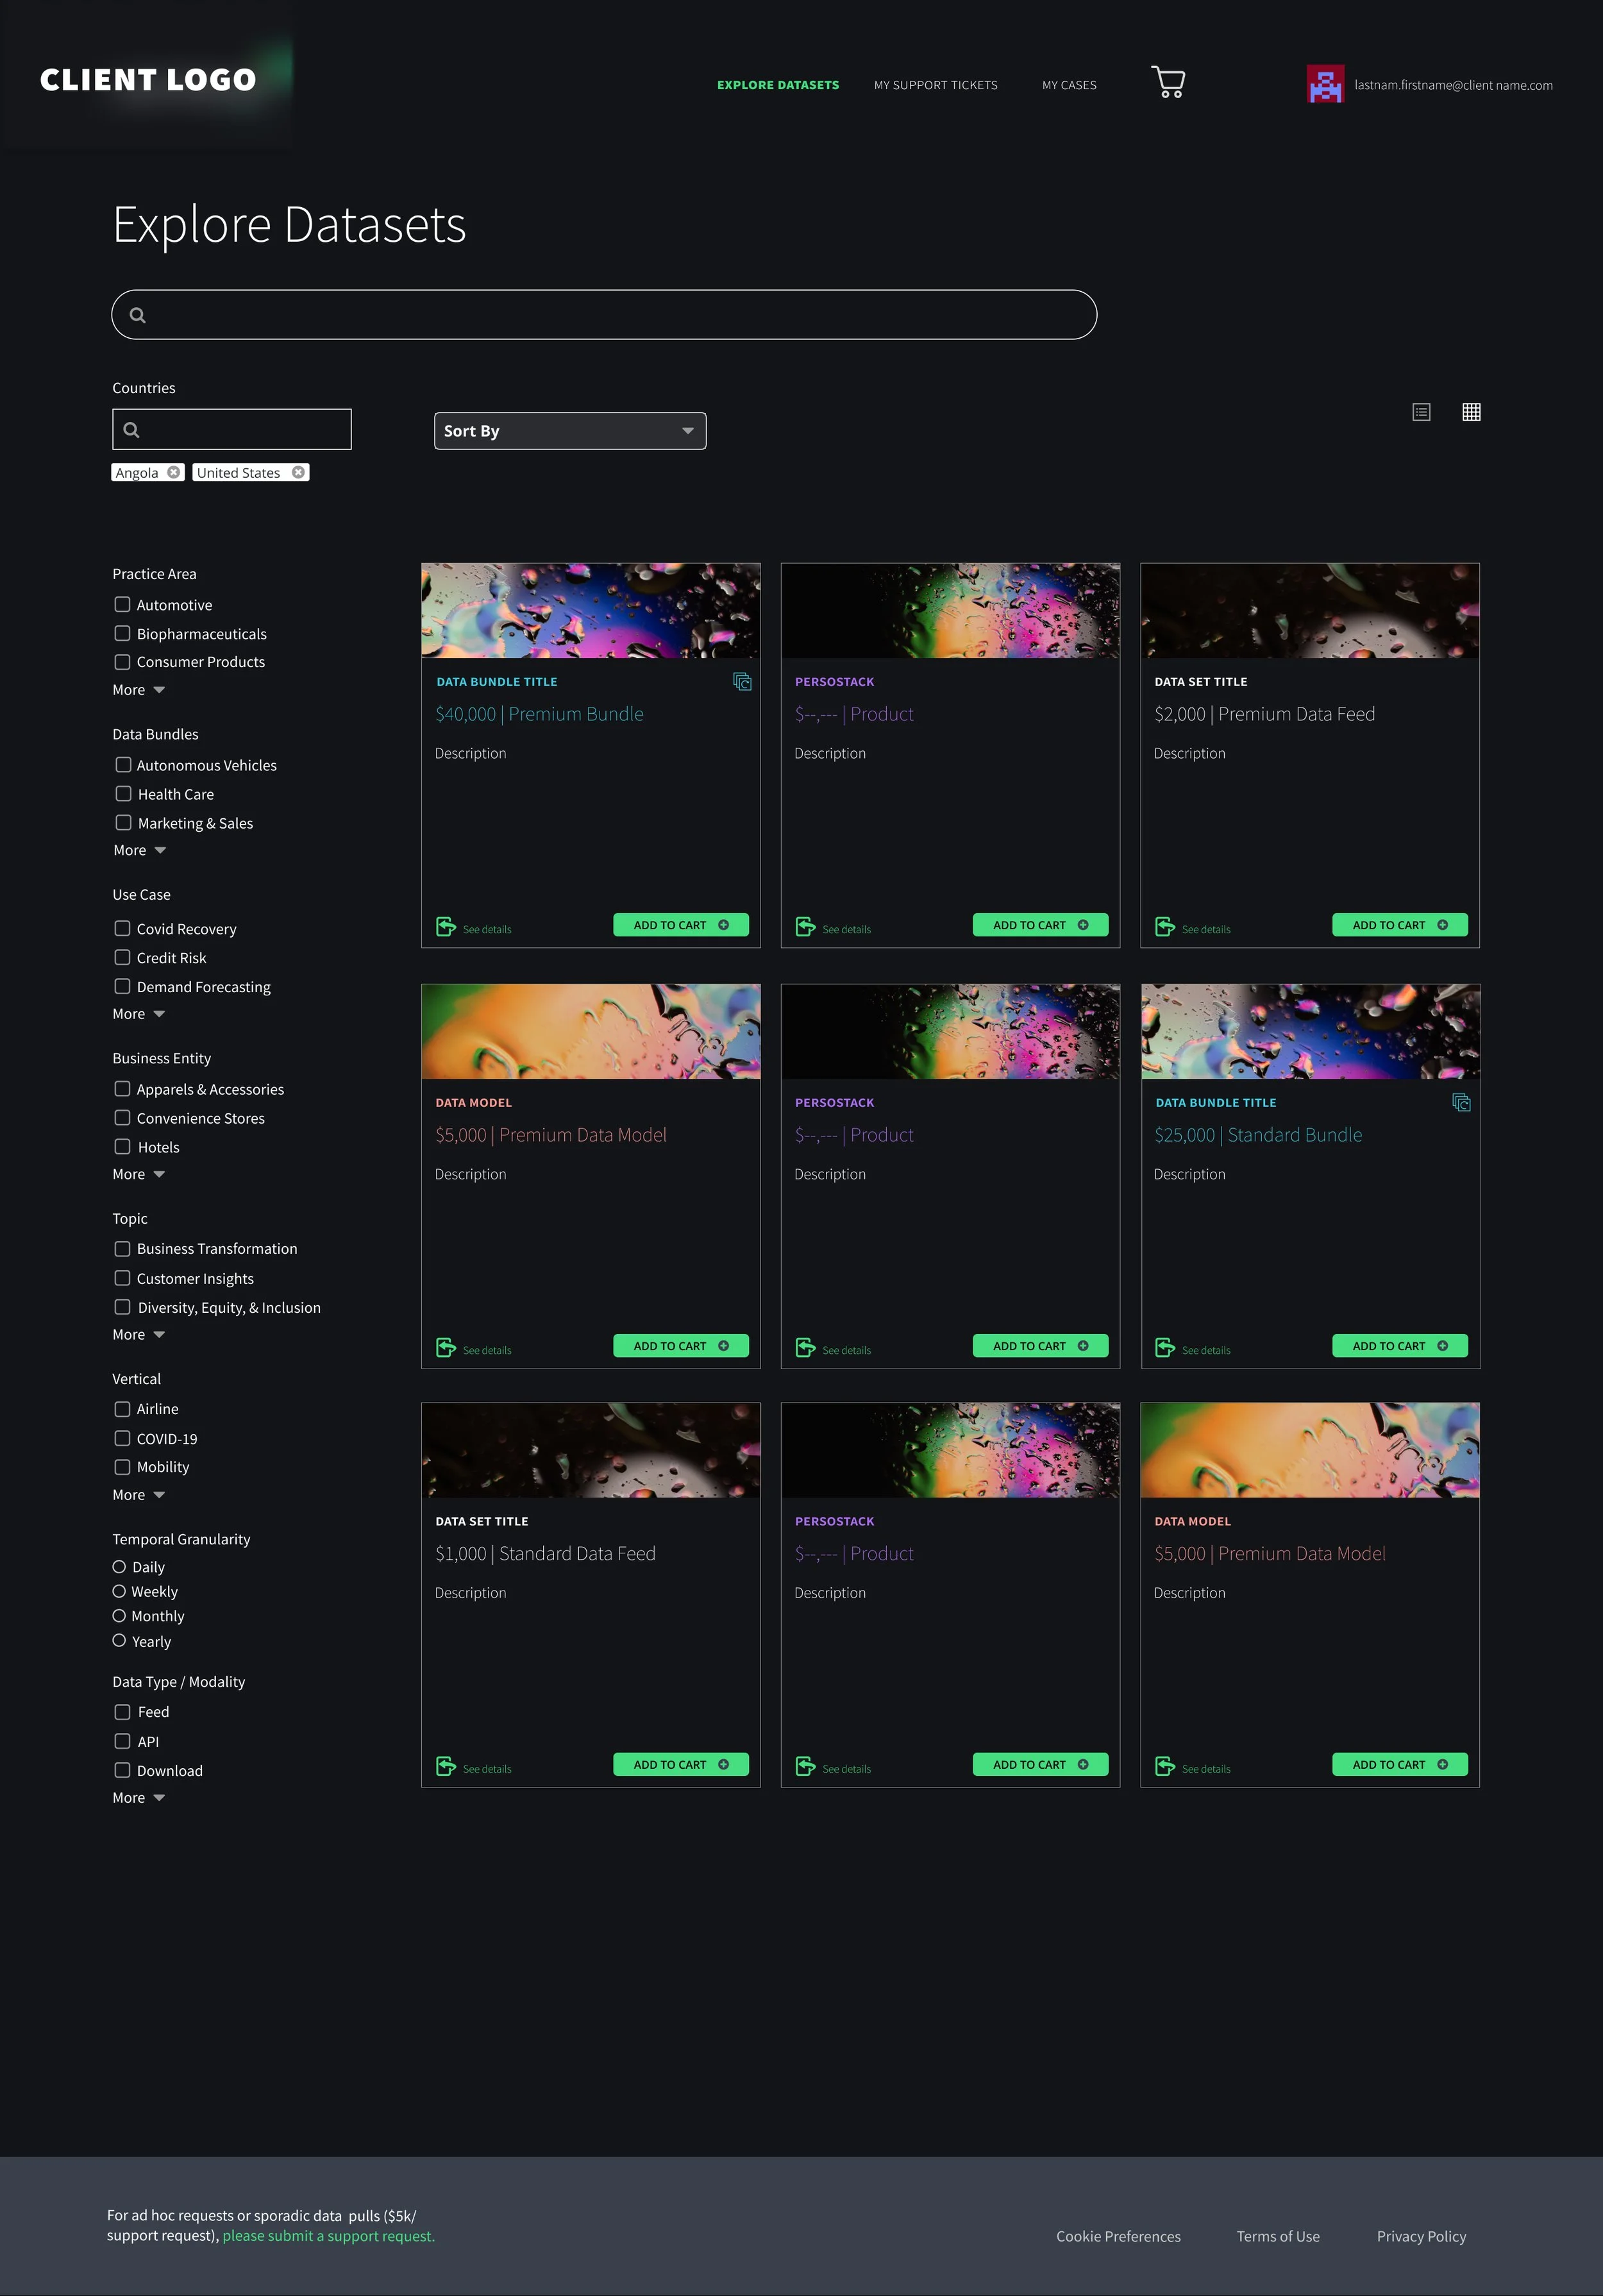The width and height of the screenshot is (1603, 2296).
Task: Click See details icon on Premium Data Feed
Action: [x=1165, y=927]
